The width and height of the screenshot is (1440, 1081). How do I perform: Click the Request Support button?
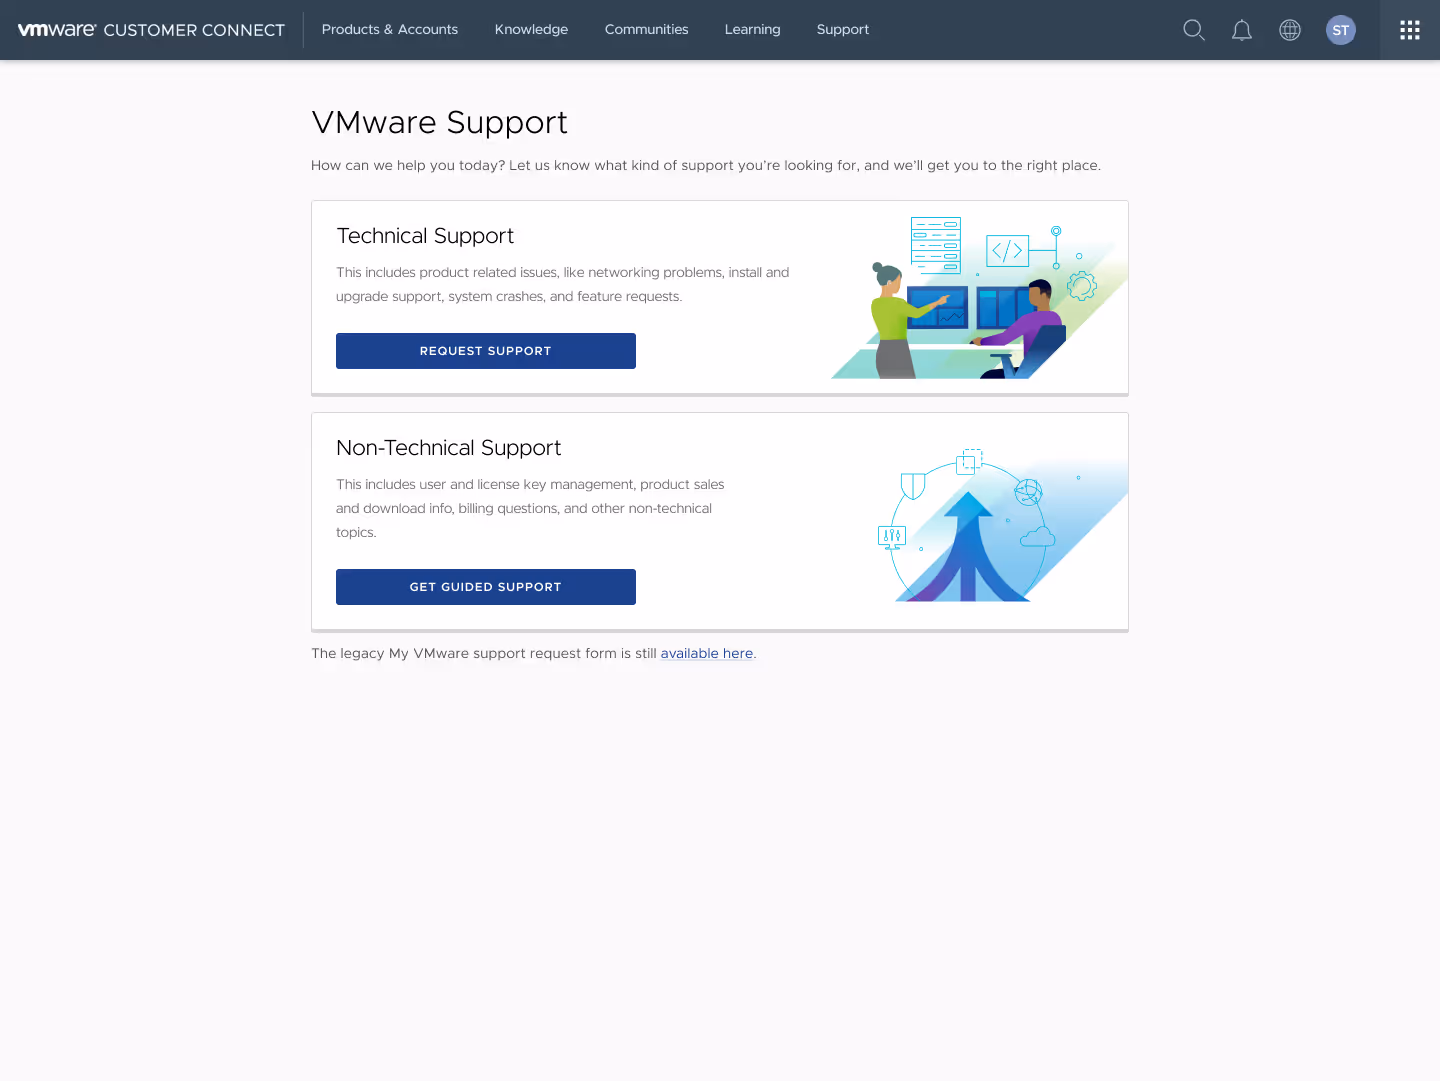tap(486, 351)
